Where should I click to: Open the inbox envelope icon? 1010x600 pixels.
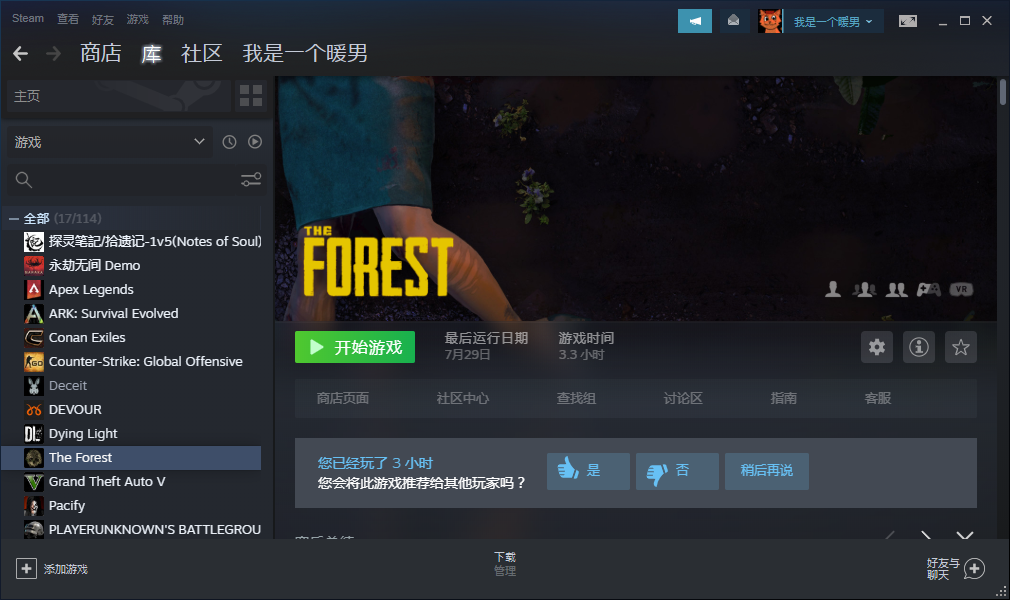coord(733,21)
